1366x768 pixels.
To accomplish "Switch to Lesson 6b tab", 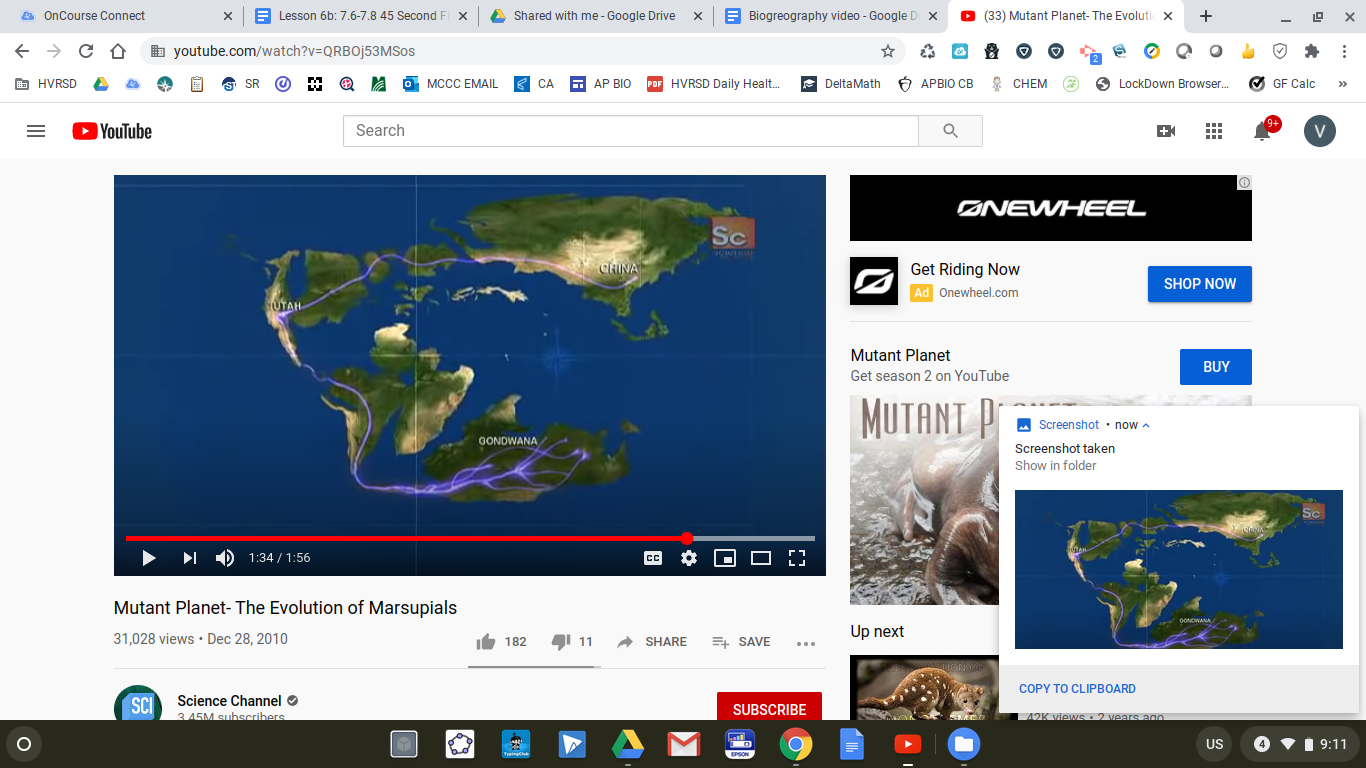I will point(360,16).
